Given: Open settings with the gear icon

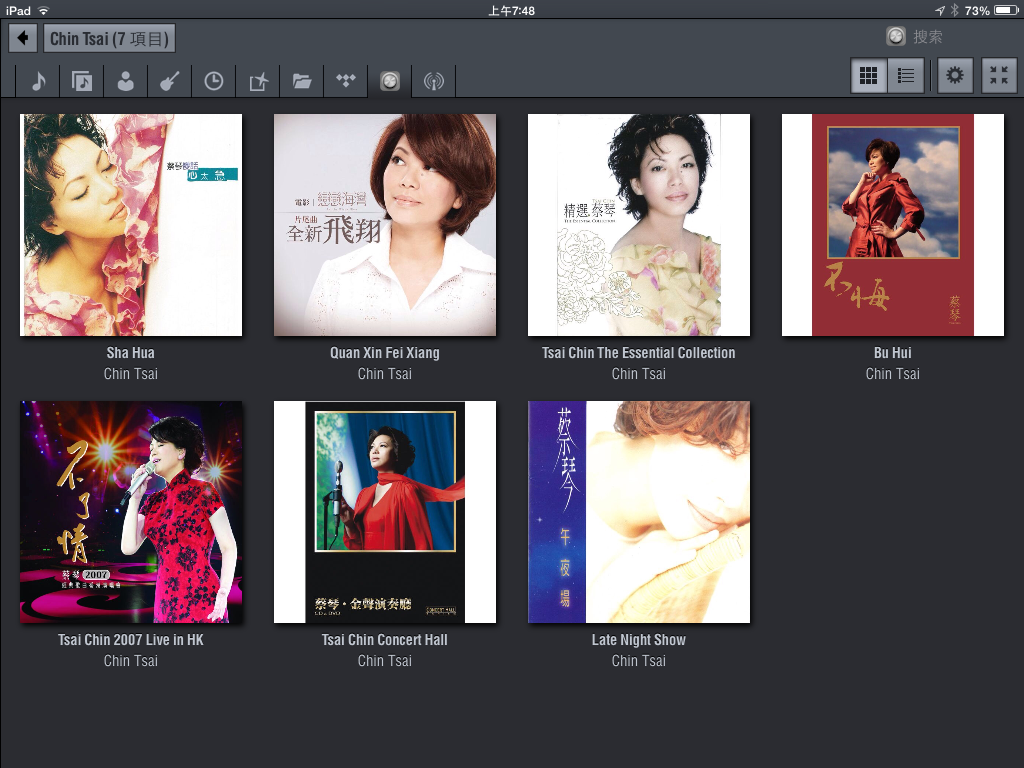Looking at the screenshot, I should 955,76.
